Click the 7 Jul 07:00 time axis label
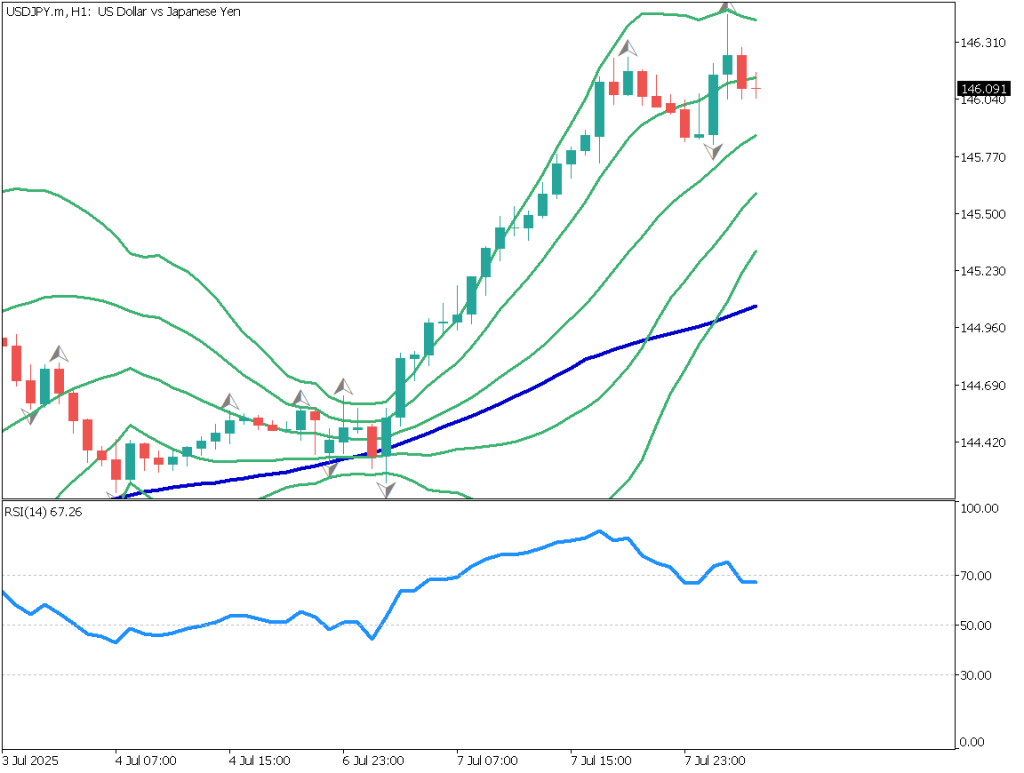Image resolution: width=1024 pixels, height=773 pixels. pos(485,761)
